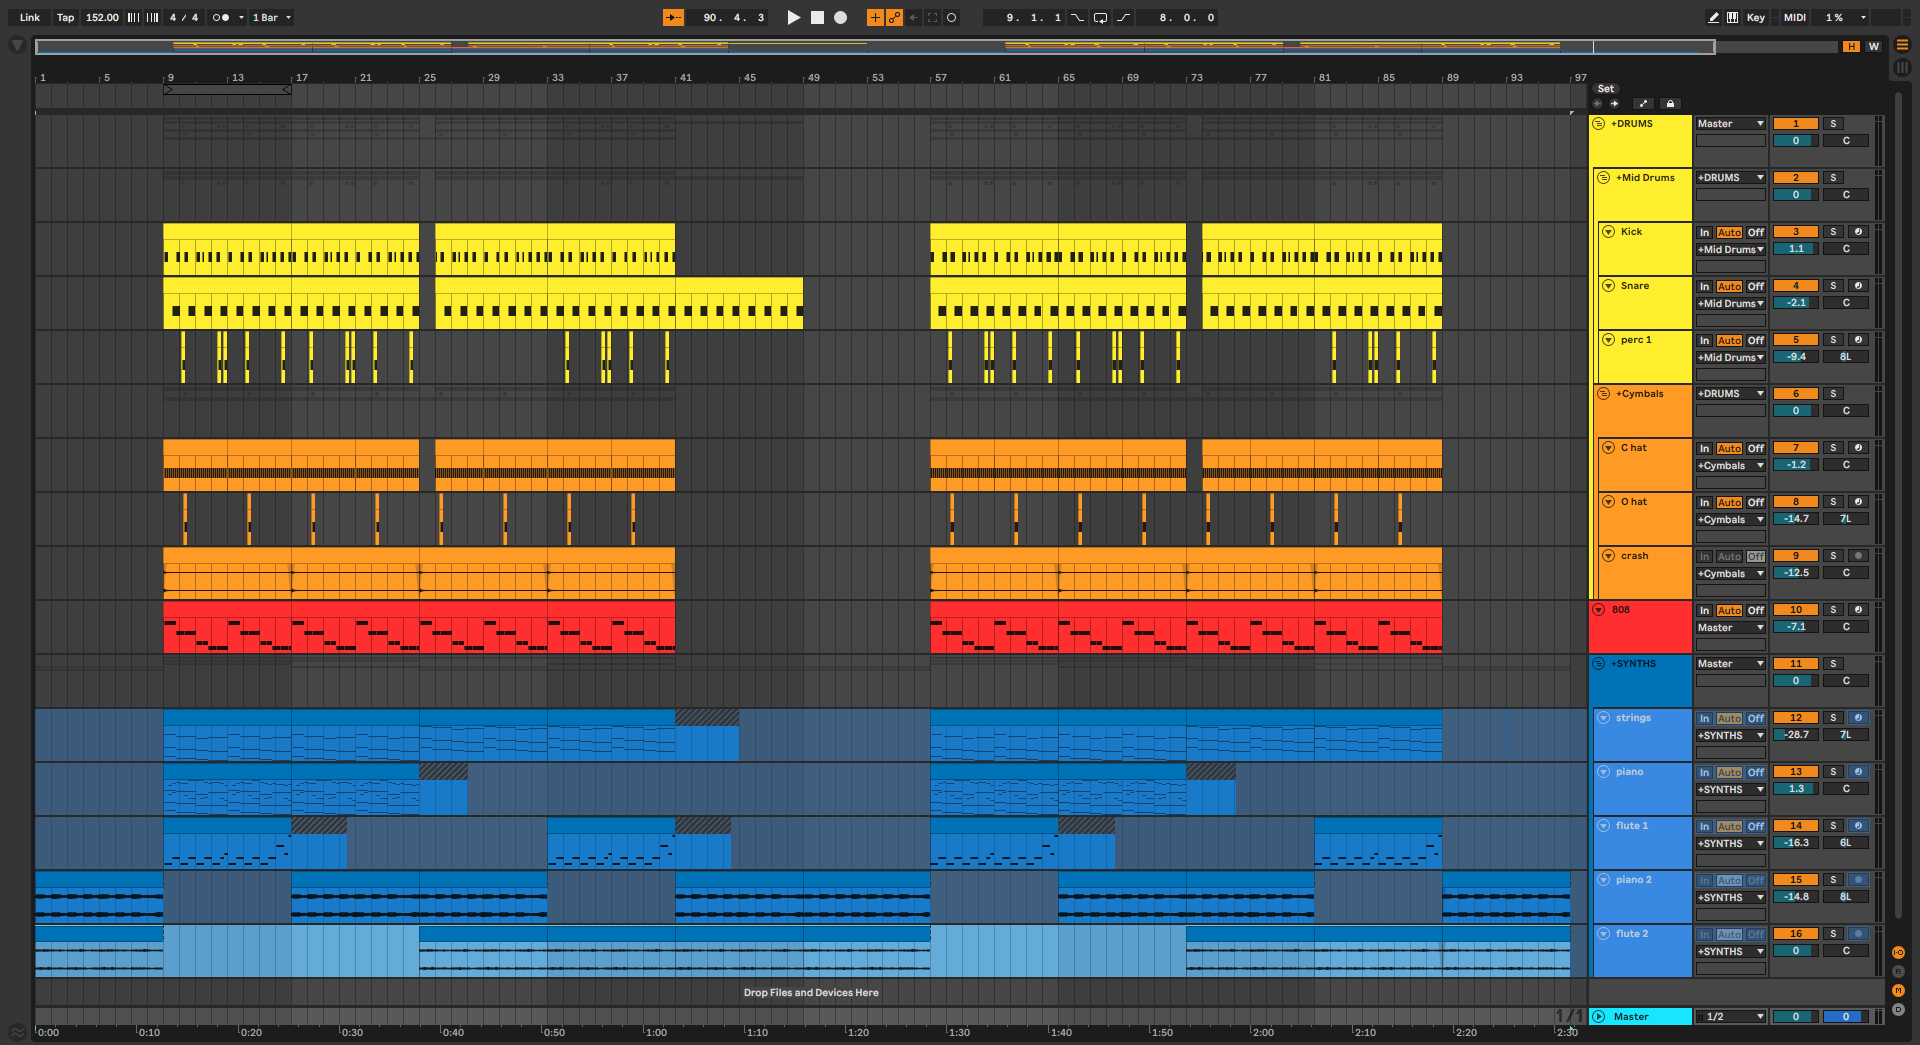Toggle the computer MIDI keyboard icon
The image size is (1920, 1045).
click(x=1732, y=17)
